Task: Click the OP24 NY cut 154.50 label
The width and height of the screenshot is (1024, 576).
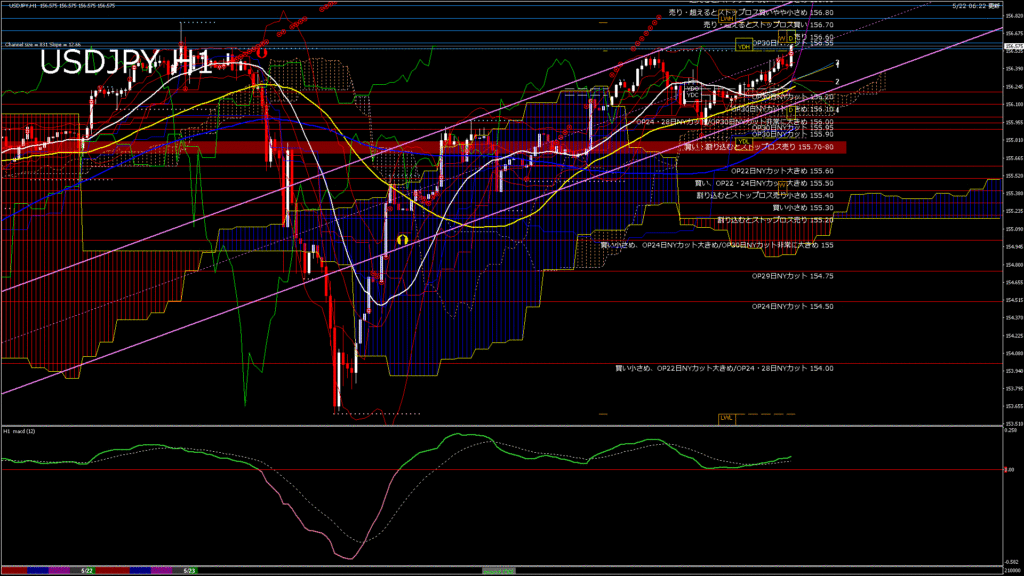Action: [x=792, y=306]
